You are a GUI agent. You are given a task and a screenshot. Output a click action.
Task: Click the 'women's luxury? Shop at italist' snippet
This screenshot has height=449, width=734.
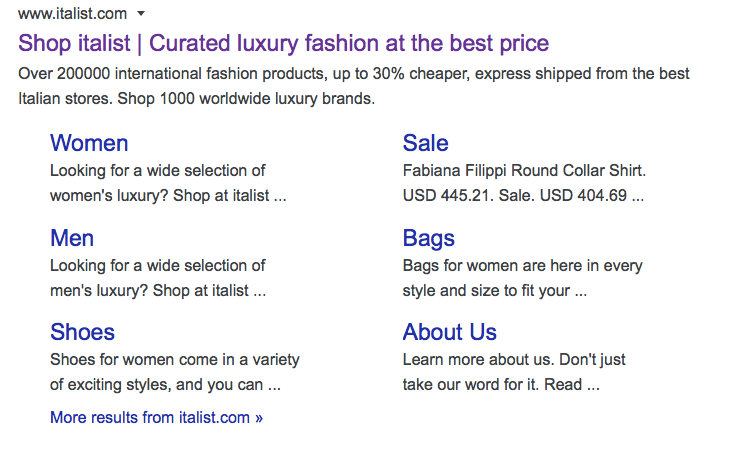point(168,196)
